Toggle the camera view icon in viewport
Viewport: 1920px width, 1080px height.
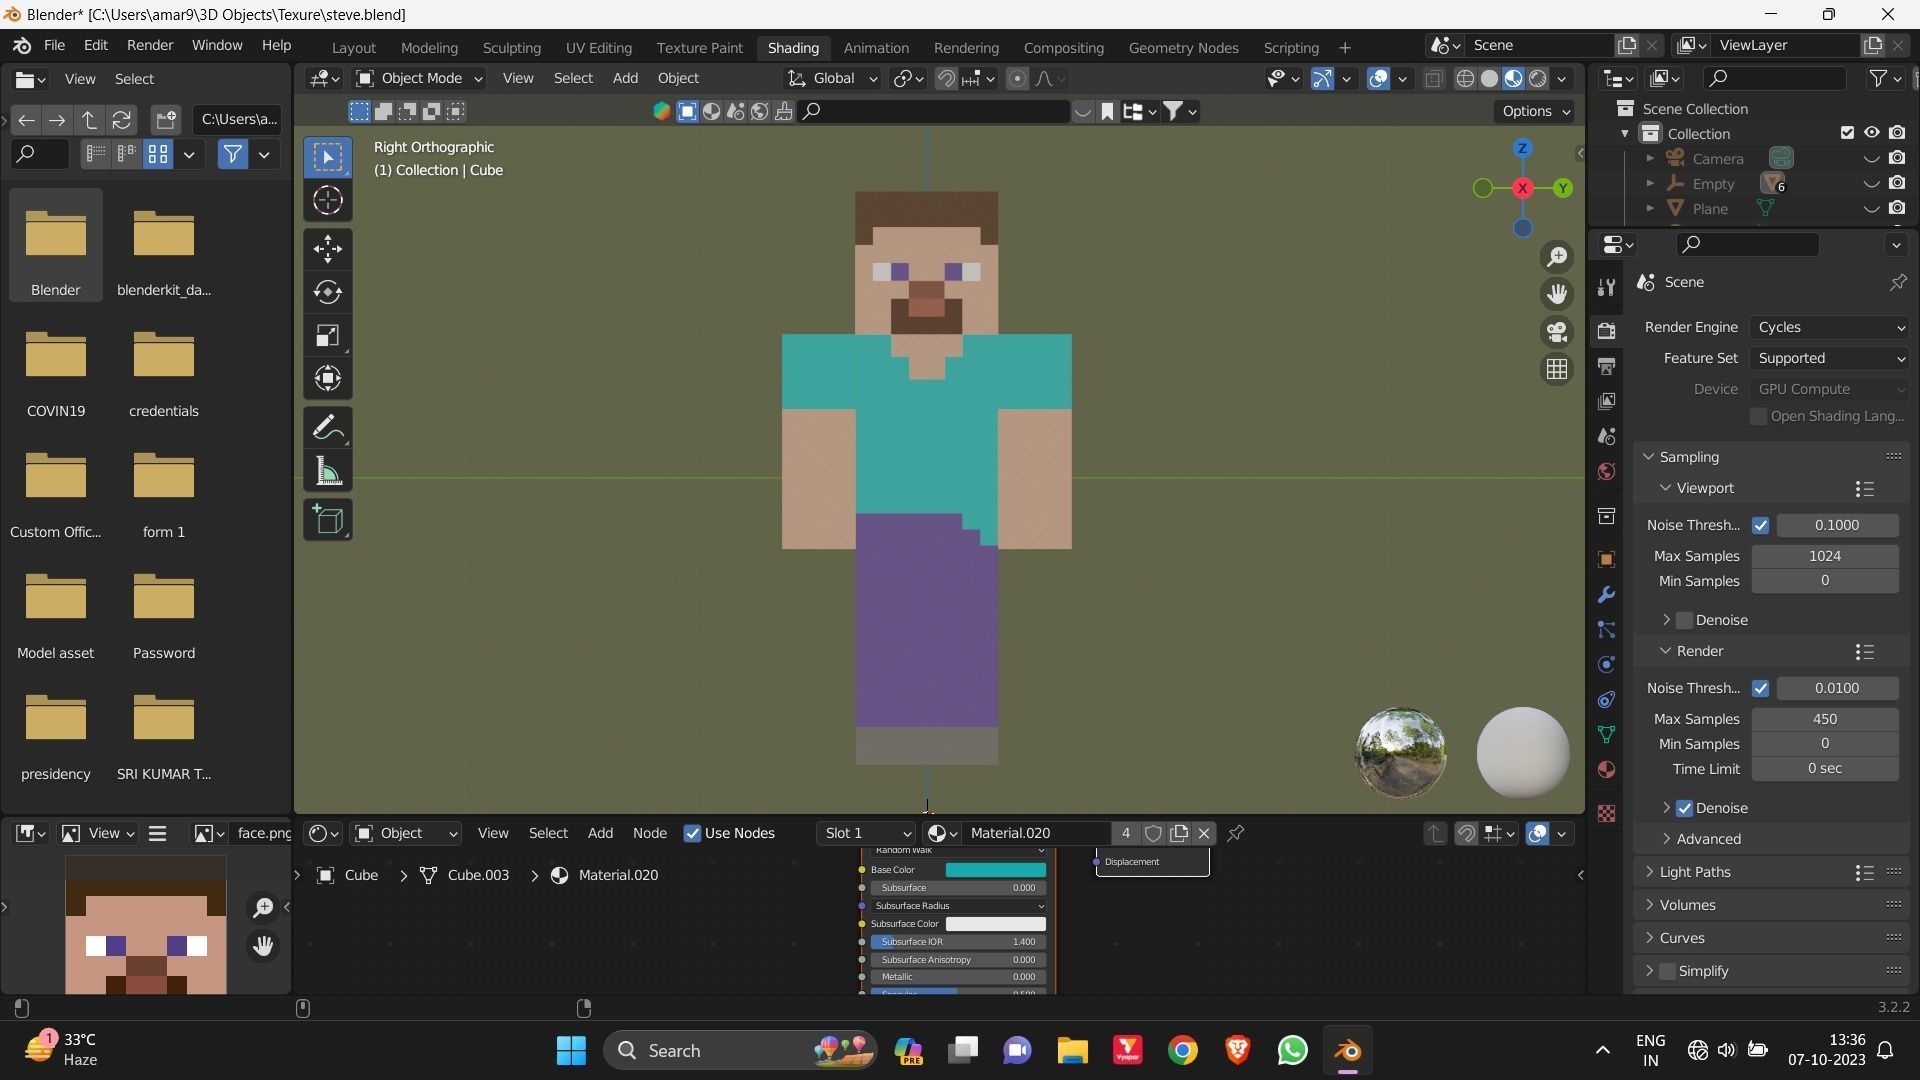click(x=1557, y=331)
